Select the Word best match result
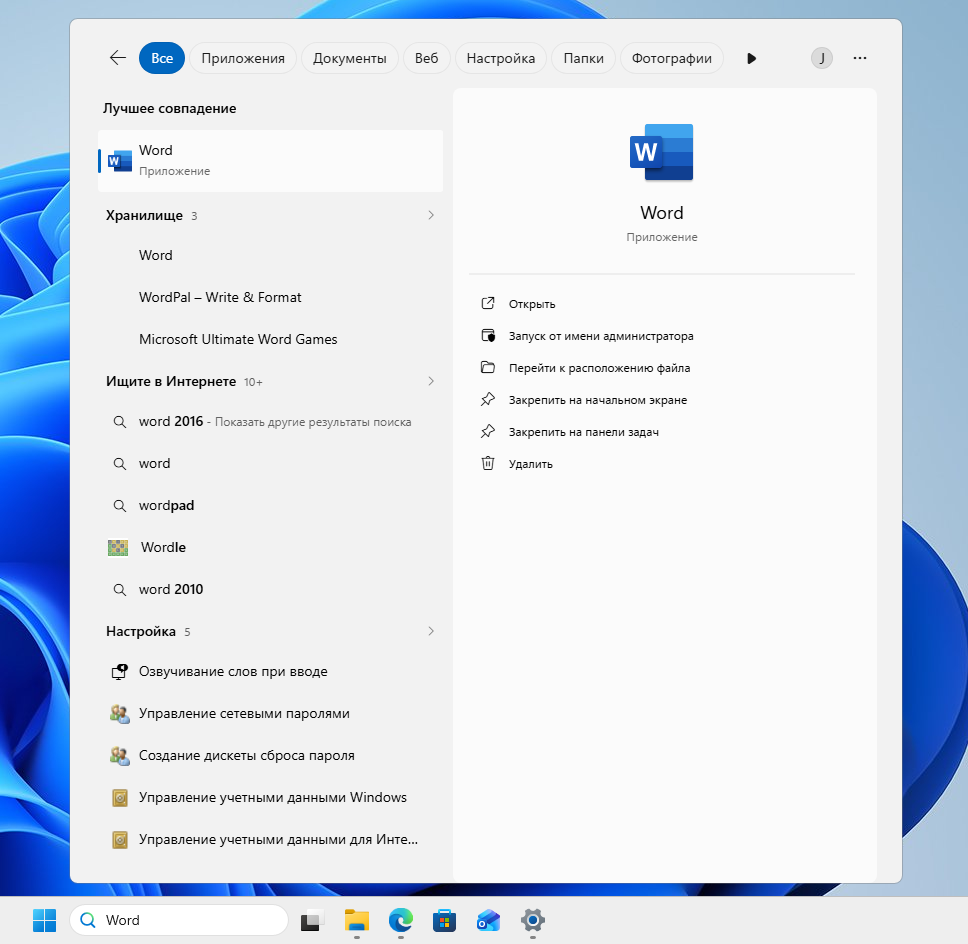This screenshot has height=944, width=968. 270,161
